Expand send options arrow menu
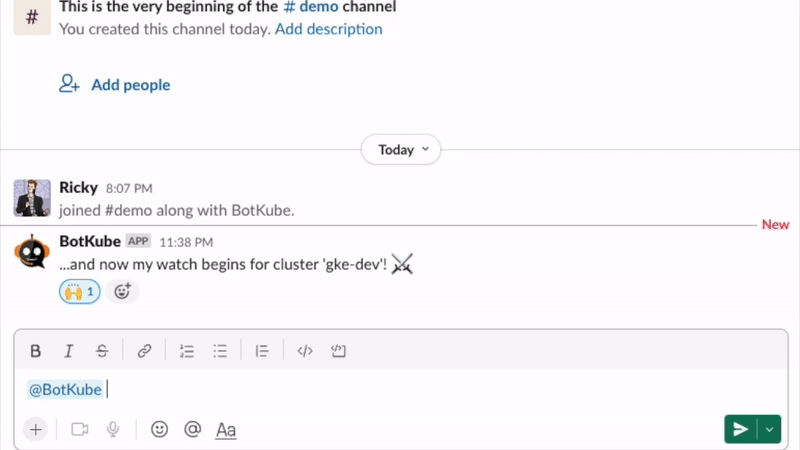The image size is (800, 450). (769, 429)
